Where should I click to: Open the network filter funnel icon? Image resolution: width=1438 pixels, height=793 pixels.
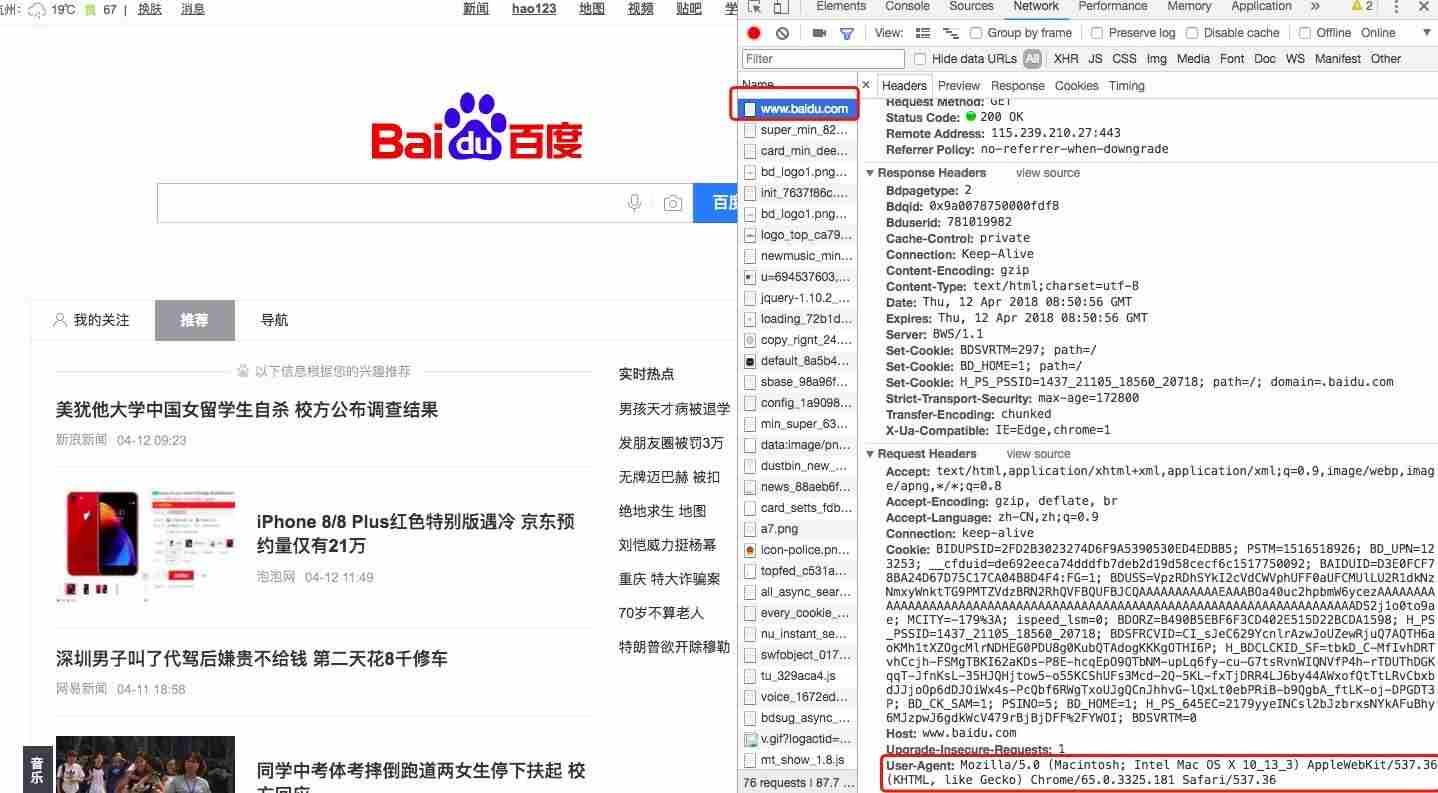pyautogui.click(x=845, y=32)
